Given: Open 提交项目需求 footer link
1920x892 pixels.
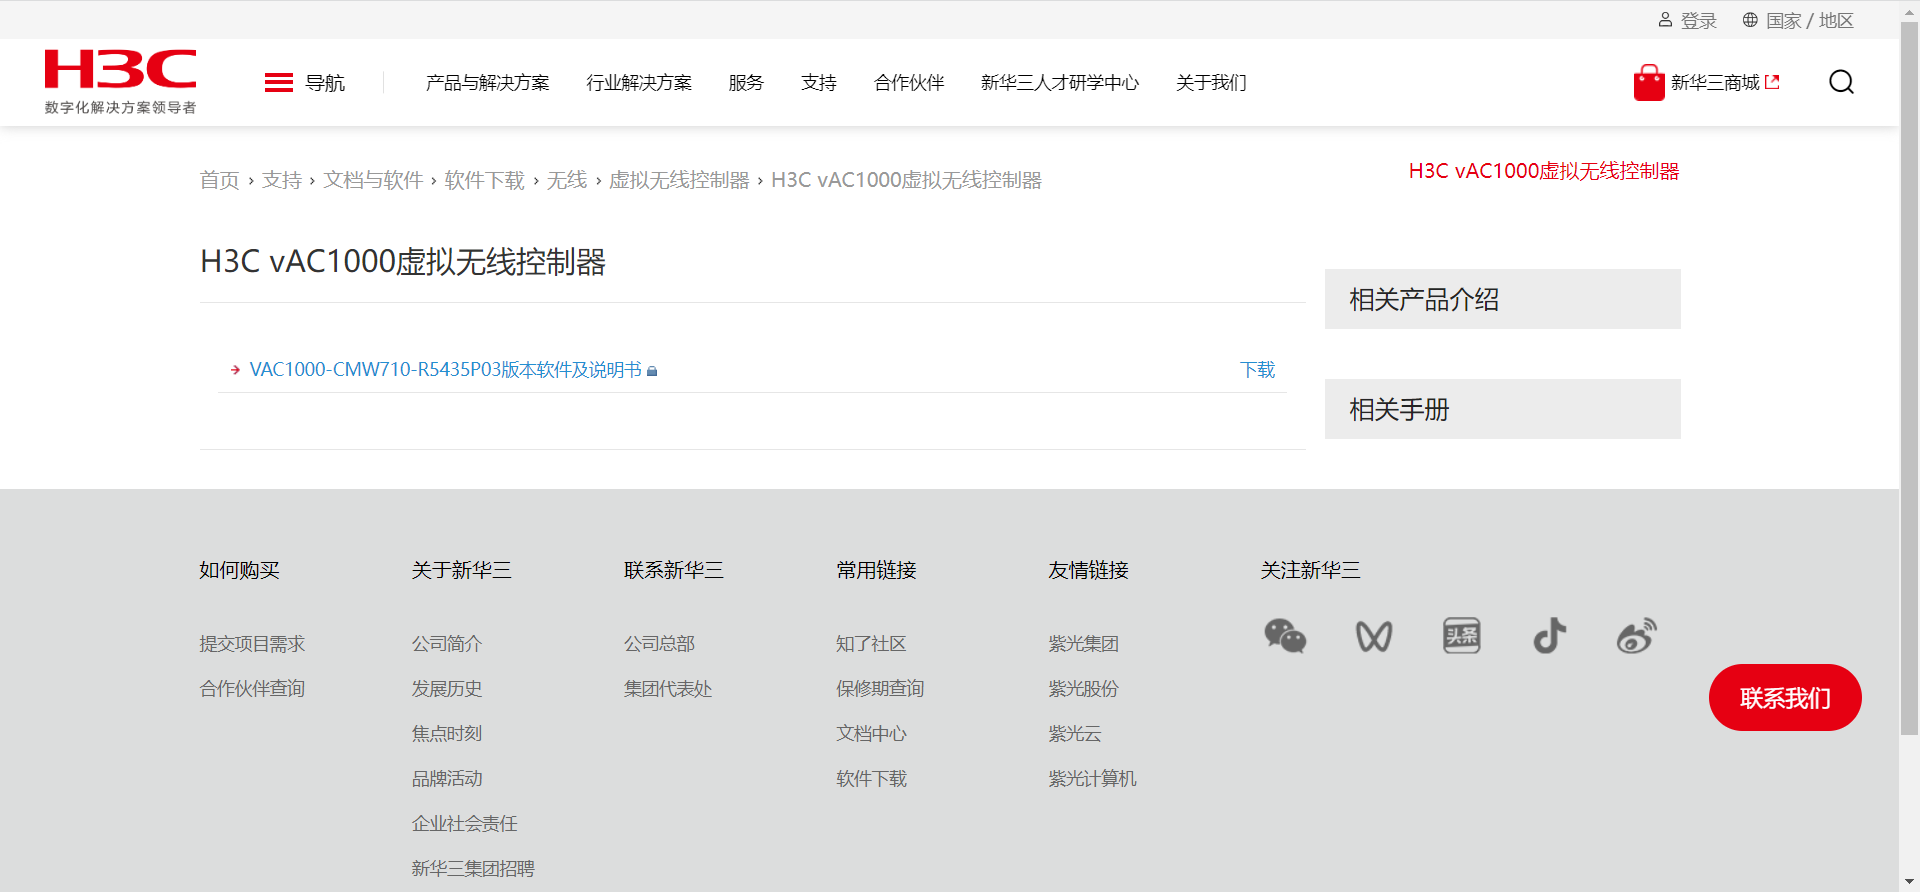Looking at the screenshot, I should click(x=252, y=644).
